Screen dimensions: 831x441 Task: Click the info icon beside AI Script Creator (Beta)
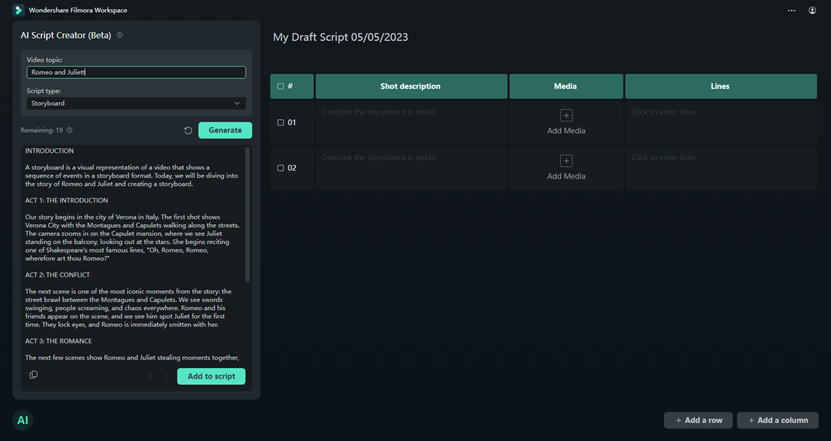pyautogui.click(x=120, y=35)
